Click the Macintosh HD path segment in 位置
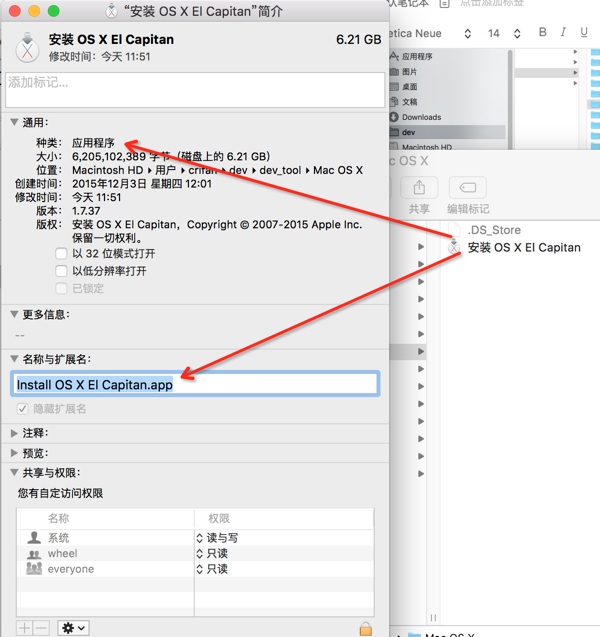This screenshot has height=637, width=600. [108, 170]
